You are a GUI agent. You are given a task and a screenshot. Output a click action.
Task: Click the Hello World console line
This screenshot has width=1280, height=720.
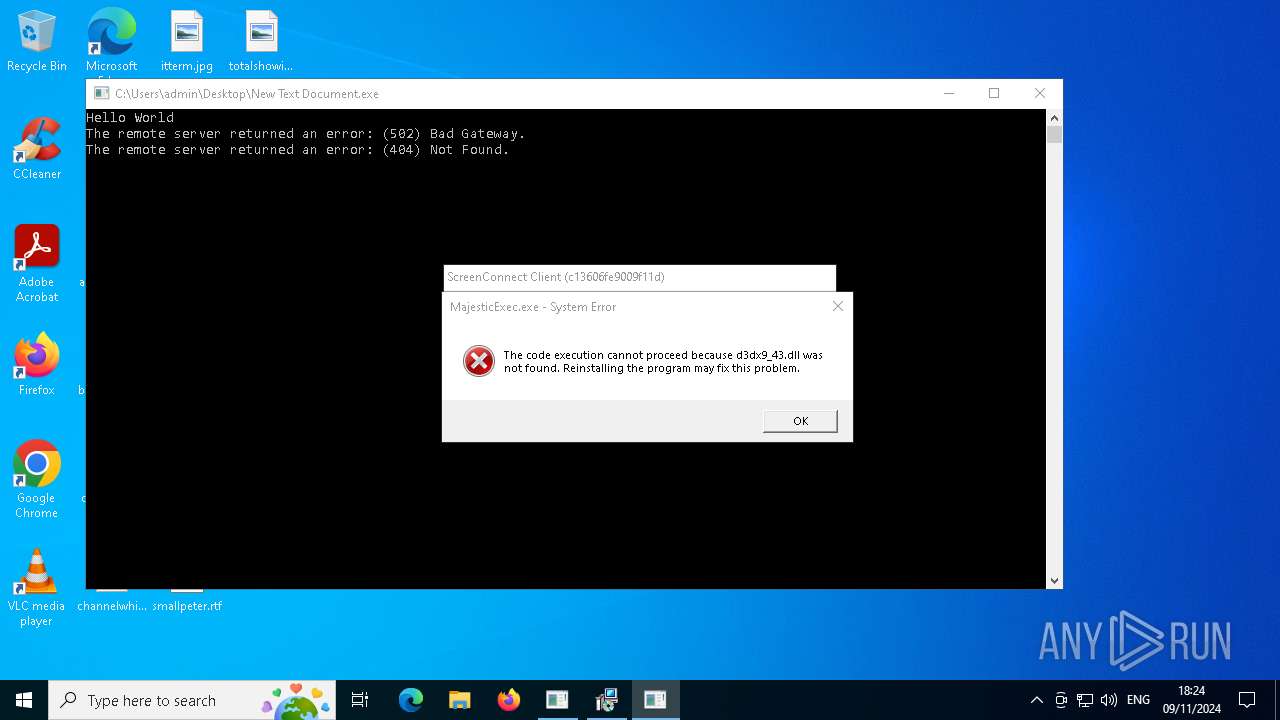[x=130, y=118]
